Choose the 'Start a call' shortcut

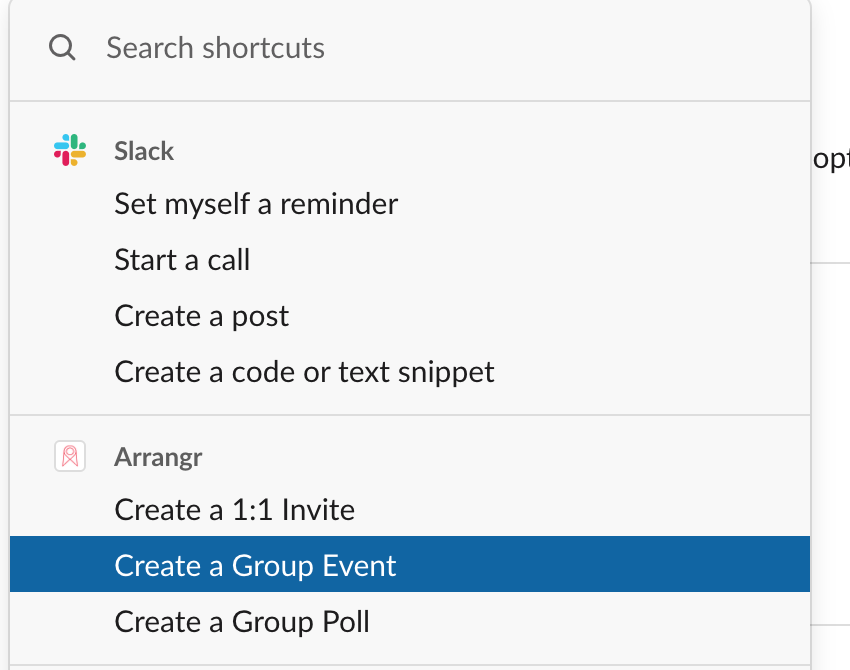click(x=182, y=260)
